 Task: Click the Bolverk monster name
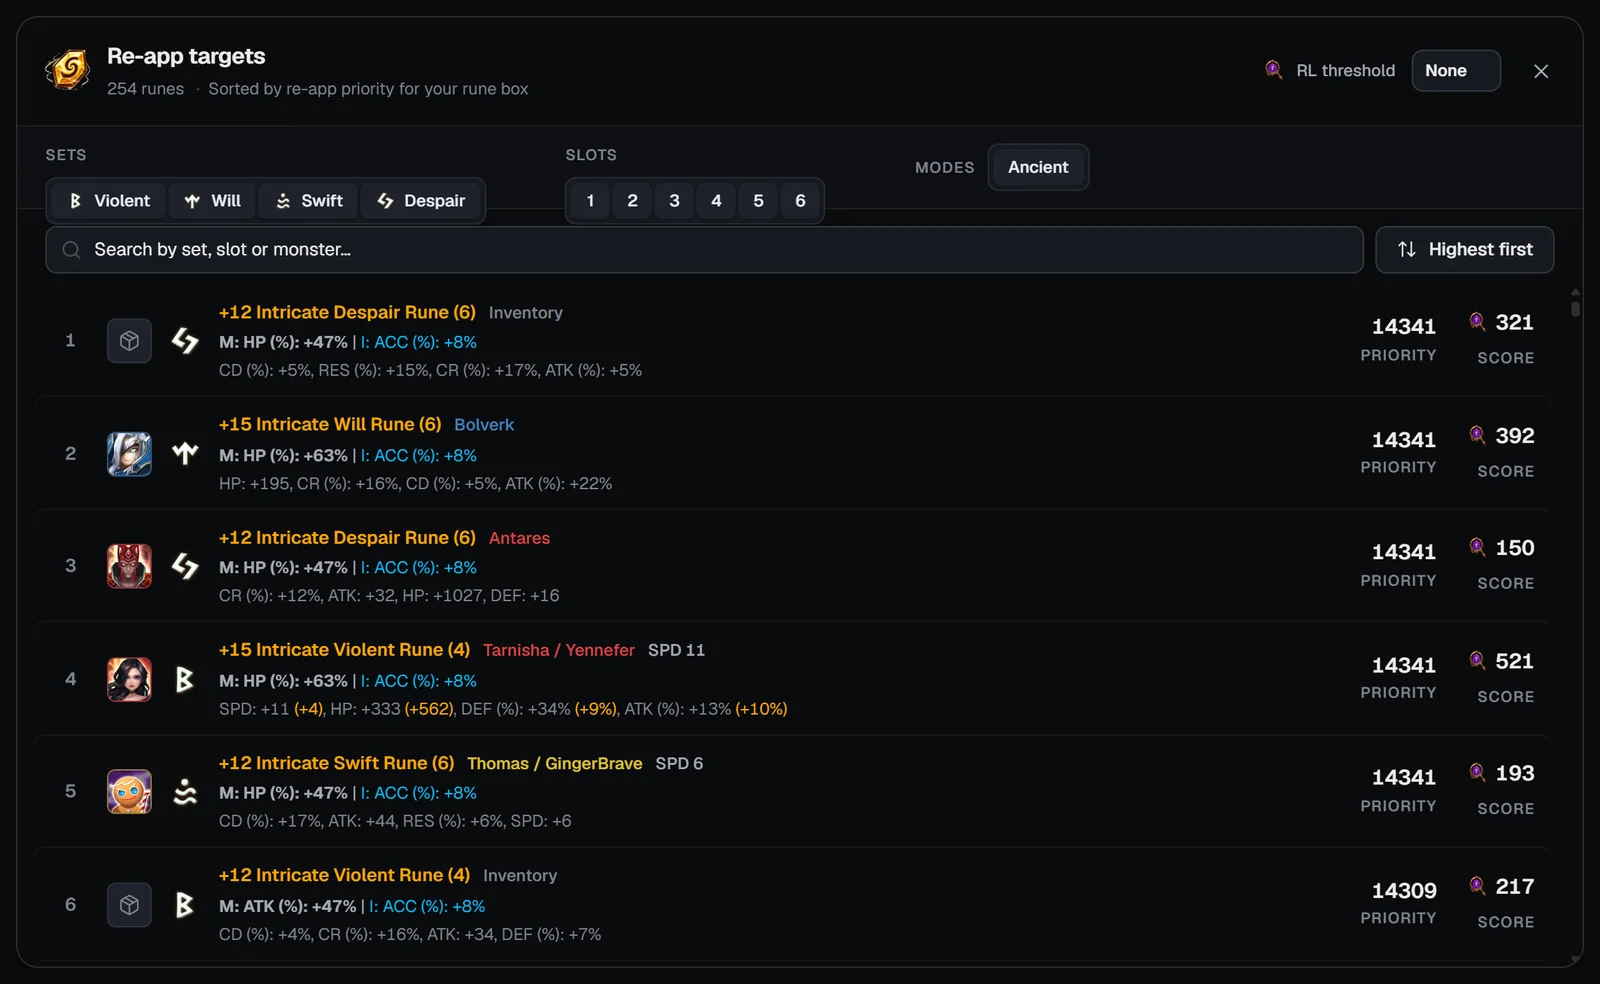(484, 425)
